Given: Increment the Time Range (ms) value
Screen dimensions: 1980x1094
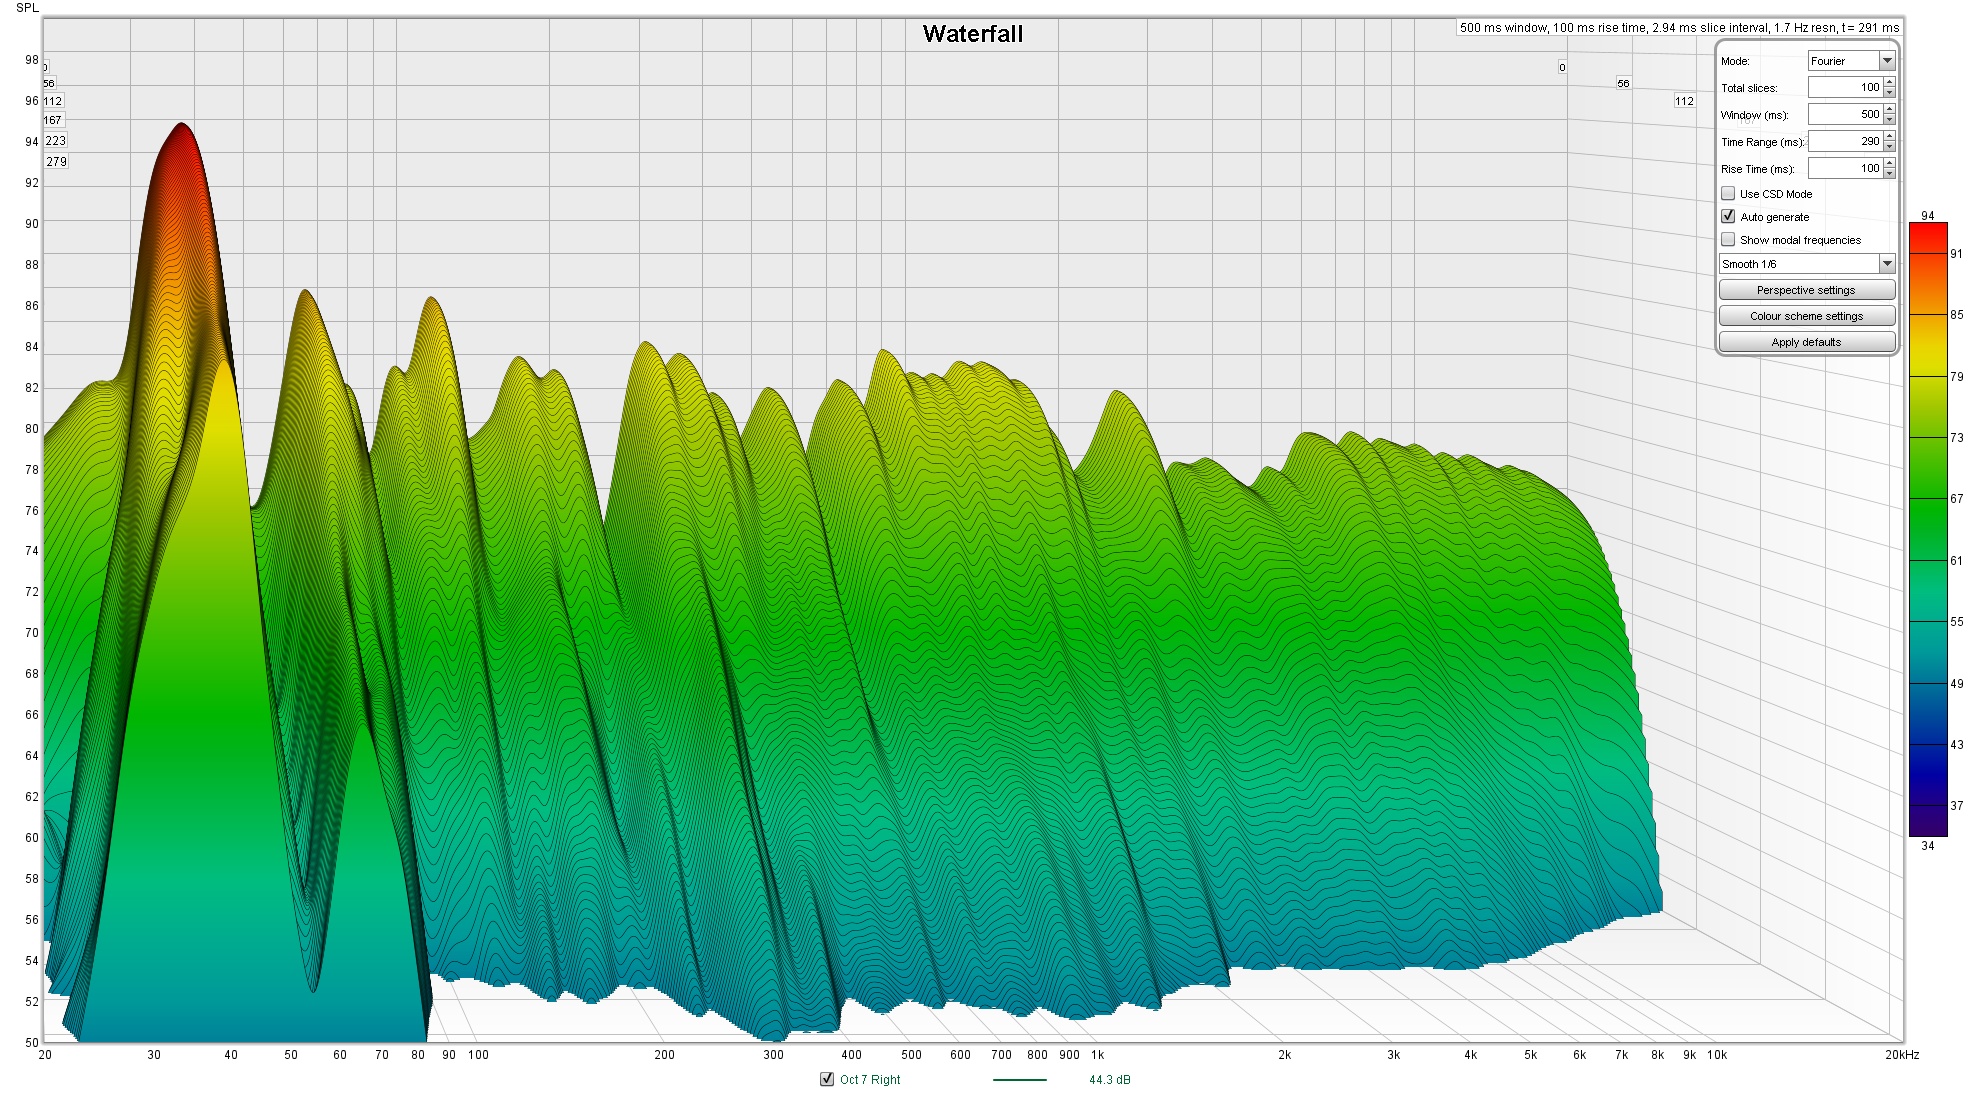Looking at the screenshot, I should 1889,137.
